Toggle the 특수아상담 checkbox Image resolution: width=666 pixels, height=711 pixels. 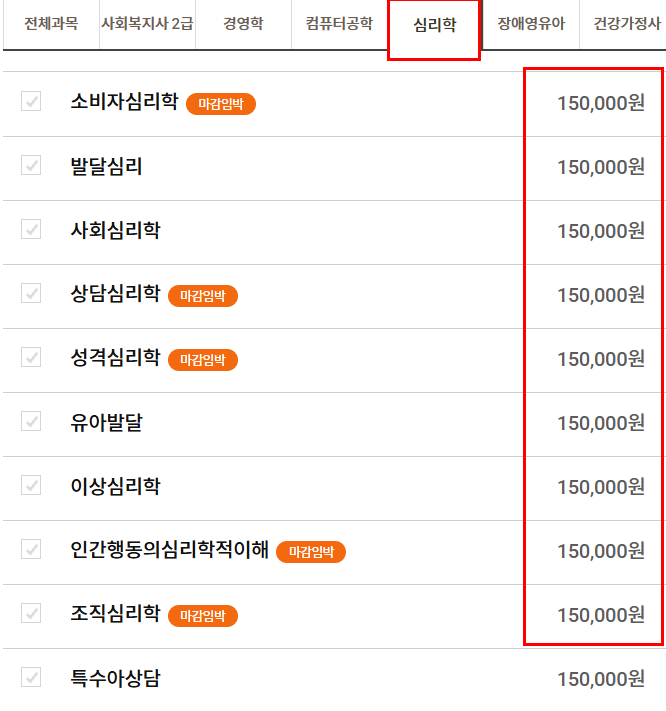(32, 677)
